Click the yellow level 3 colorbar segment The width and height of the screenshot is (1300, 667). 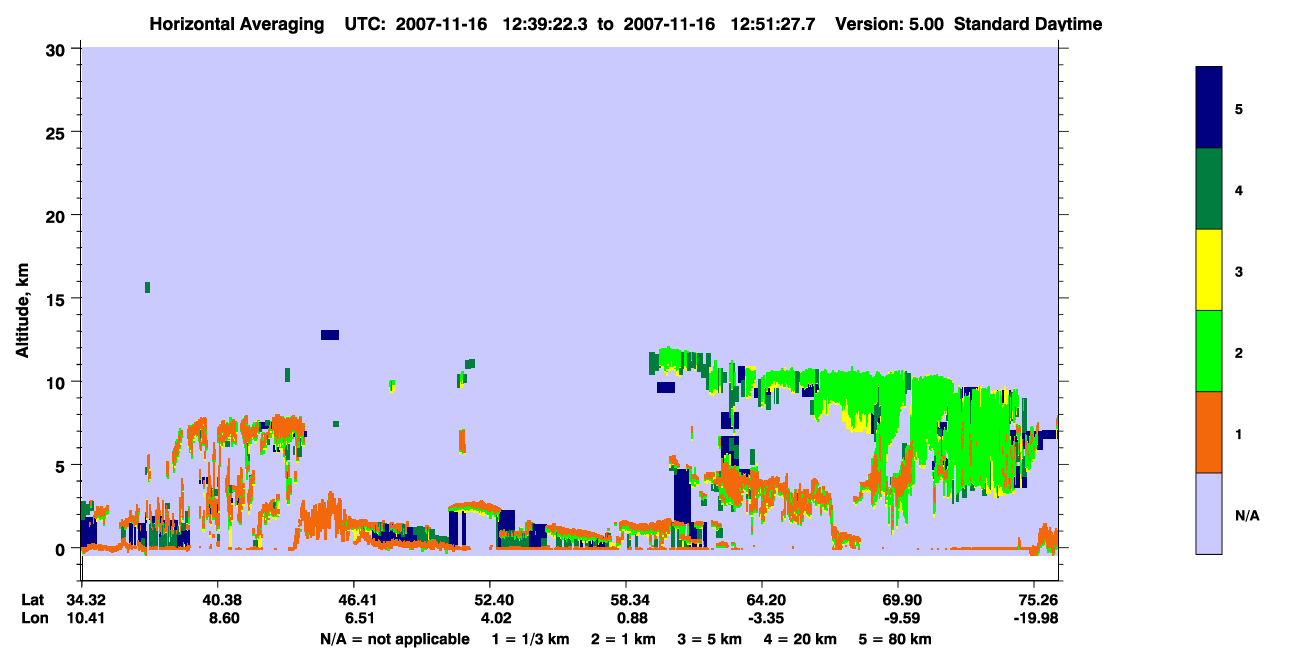(x=1209, y=270)
